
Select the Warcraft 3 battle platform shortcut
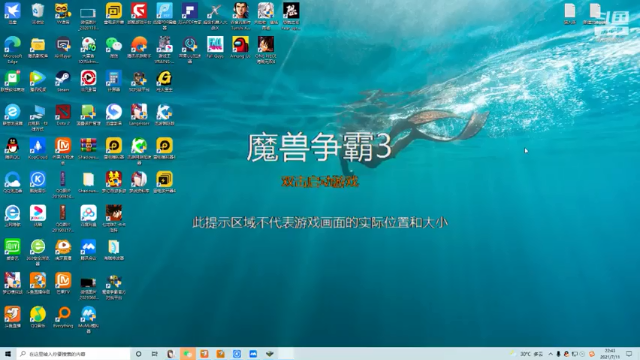[x=113, y=287]
